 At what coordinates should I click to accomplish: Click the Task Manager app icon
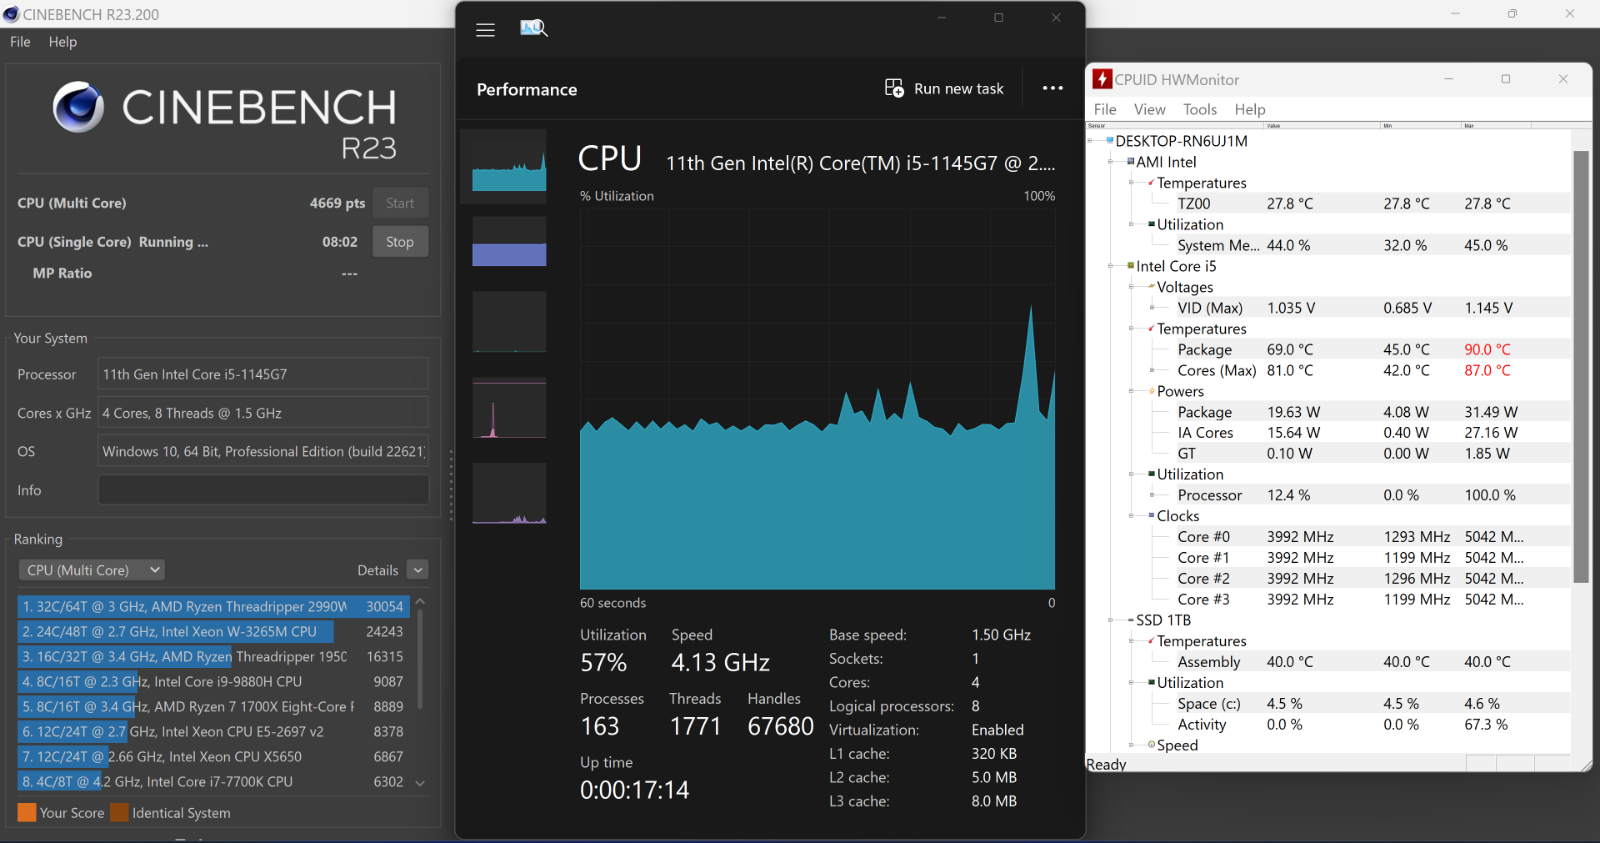pyautogui.click(x=533, y=28)
